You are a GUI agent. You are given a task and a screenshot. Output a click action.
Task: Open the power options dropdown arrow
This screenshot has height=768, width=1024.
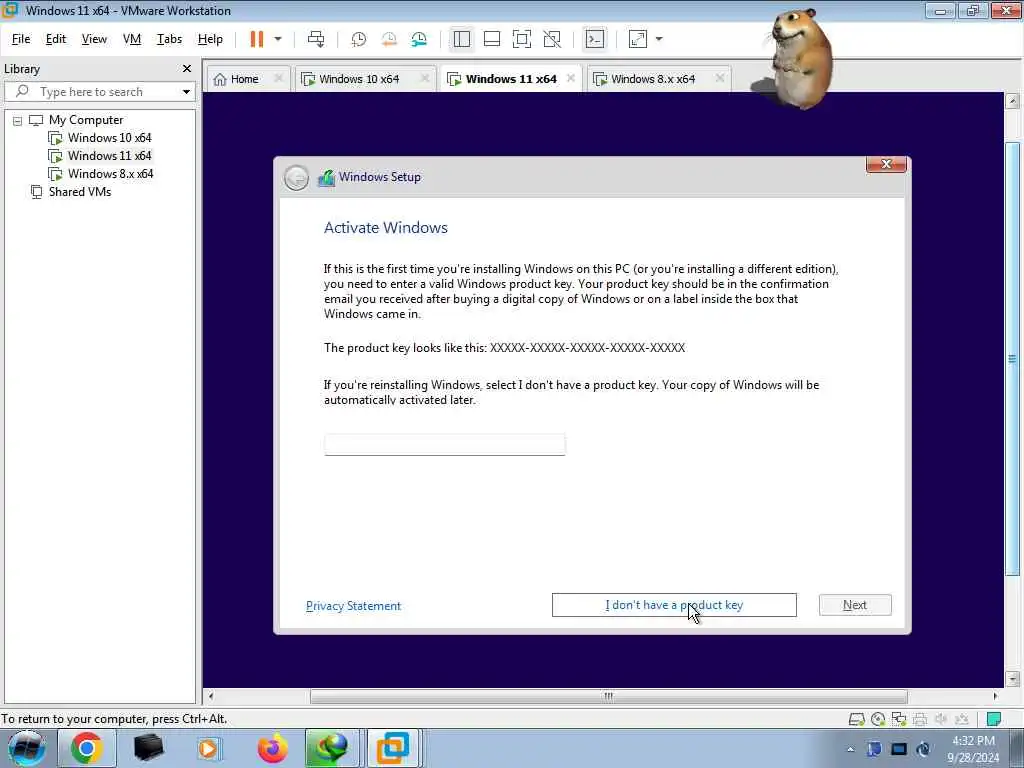pos(278,39)
